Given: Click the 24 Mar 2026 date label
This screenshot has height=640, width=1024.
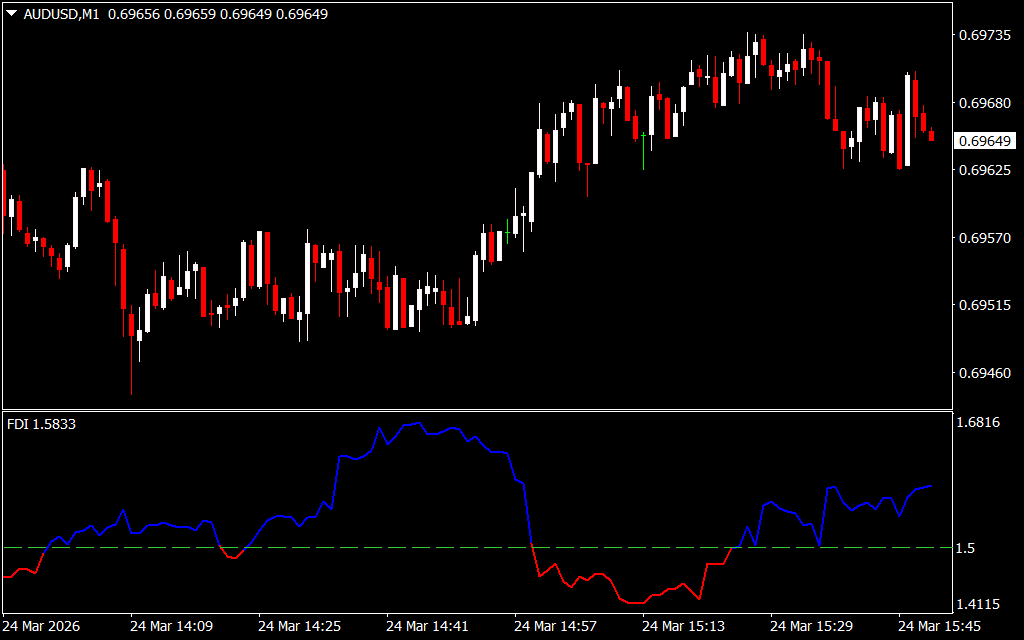Looking at the screenshot, I should pyautogui.click(x=42, y=626).
